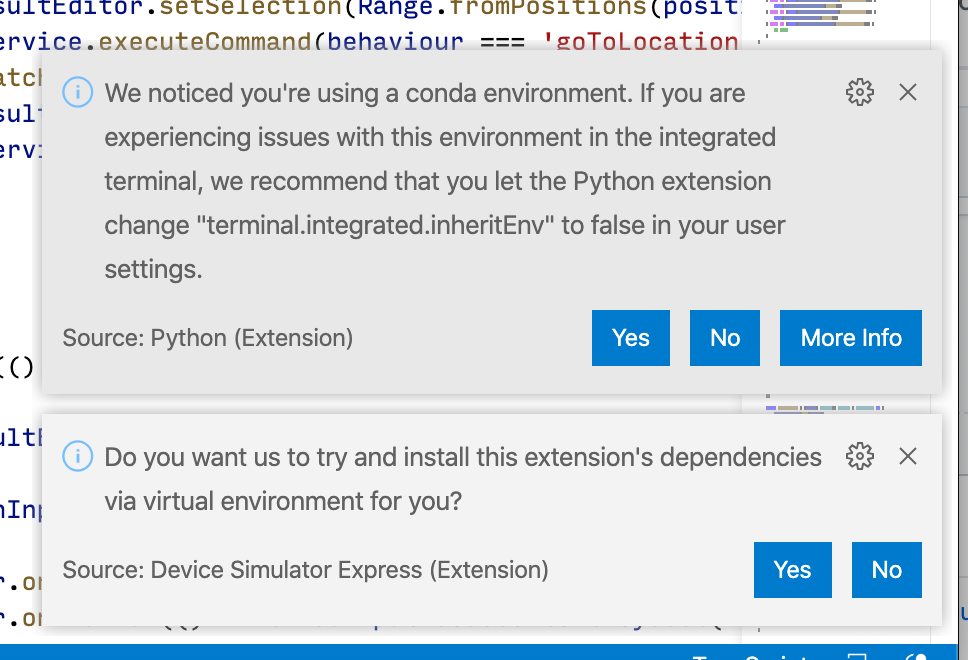Click the info icon on the conda environment notification
Image resolution: width=968 pixels, height=660 pixels.
coord(78,92)
